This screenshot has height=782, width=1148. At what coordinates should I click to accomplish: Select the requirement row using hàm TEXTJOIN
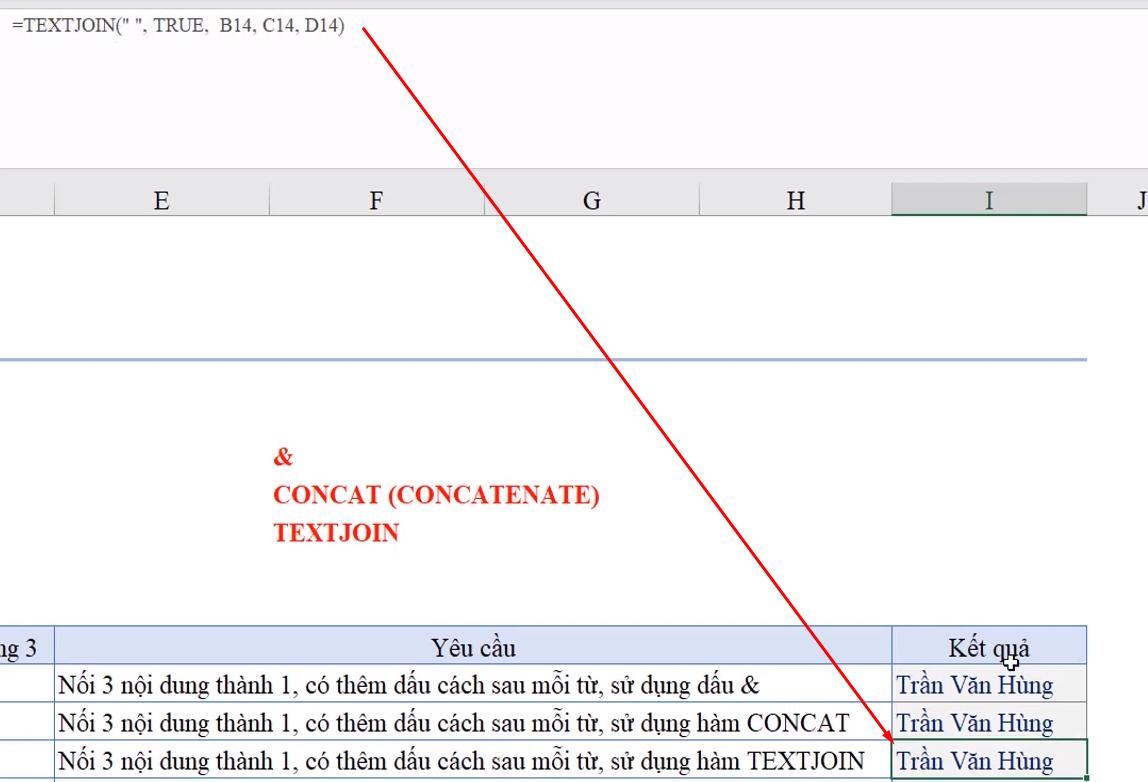click(473, 760)
